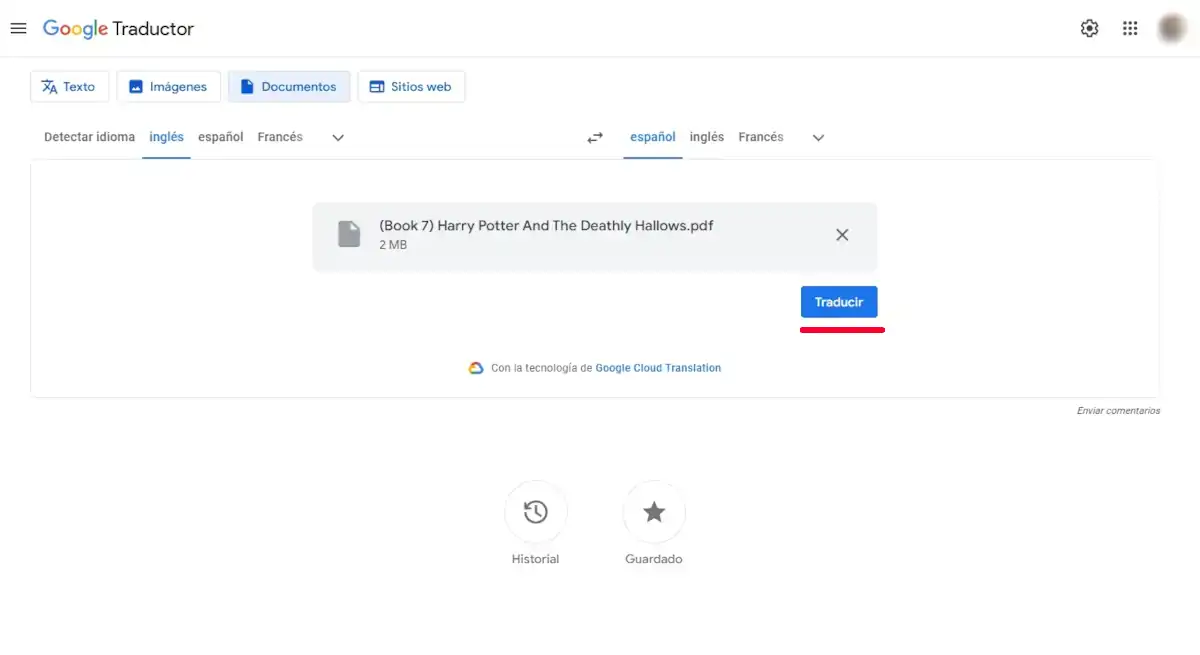Switch source language to Detectar idioma

88,137
